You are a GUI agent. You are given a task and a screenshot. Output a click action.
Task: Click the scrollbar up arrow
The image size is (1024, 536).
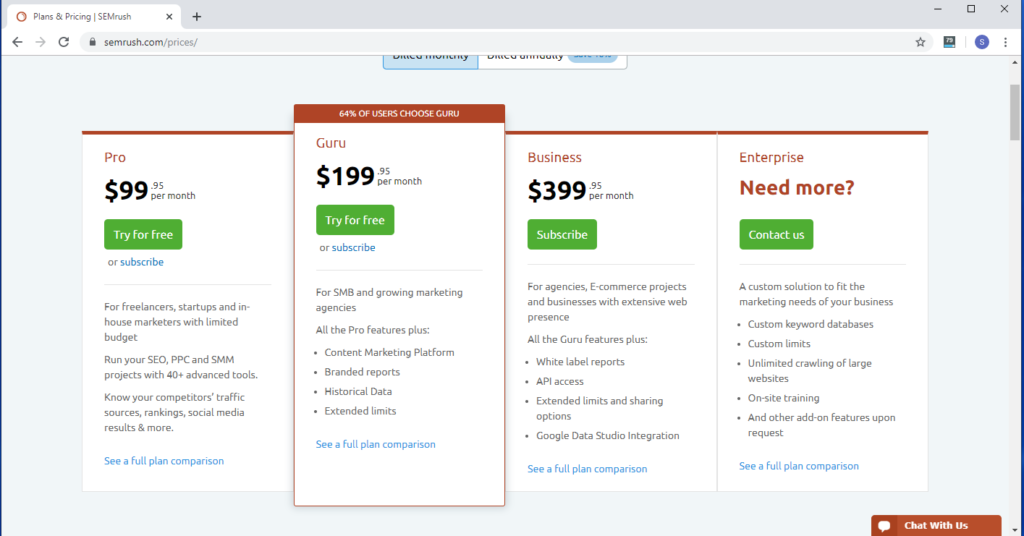(1014, 63)
